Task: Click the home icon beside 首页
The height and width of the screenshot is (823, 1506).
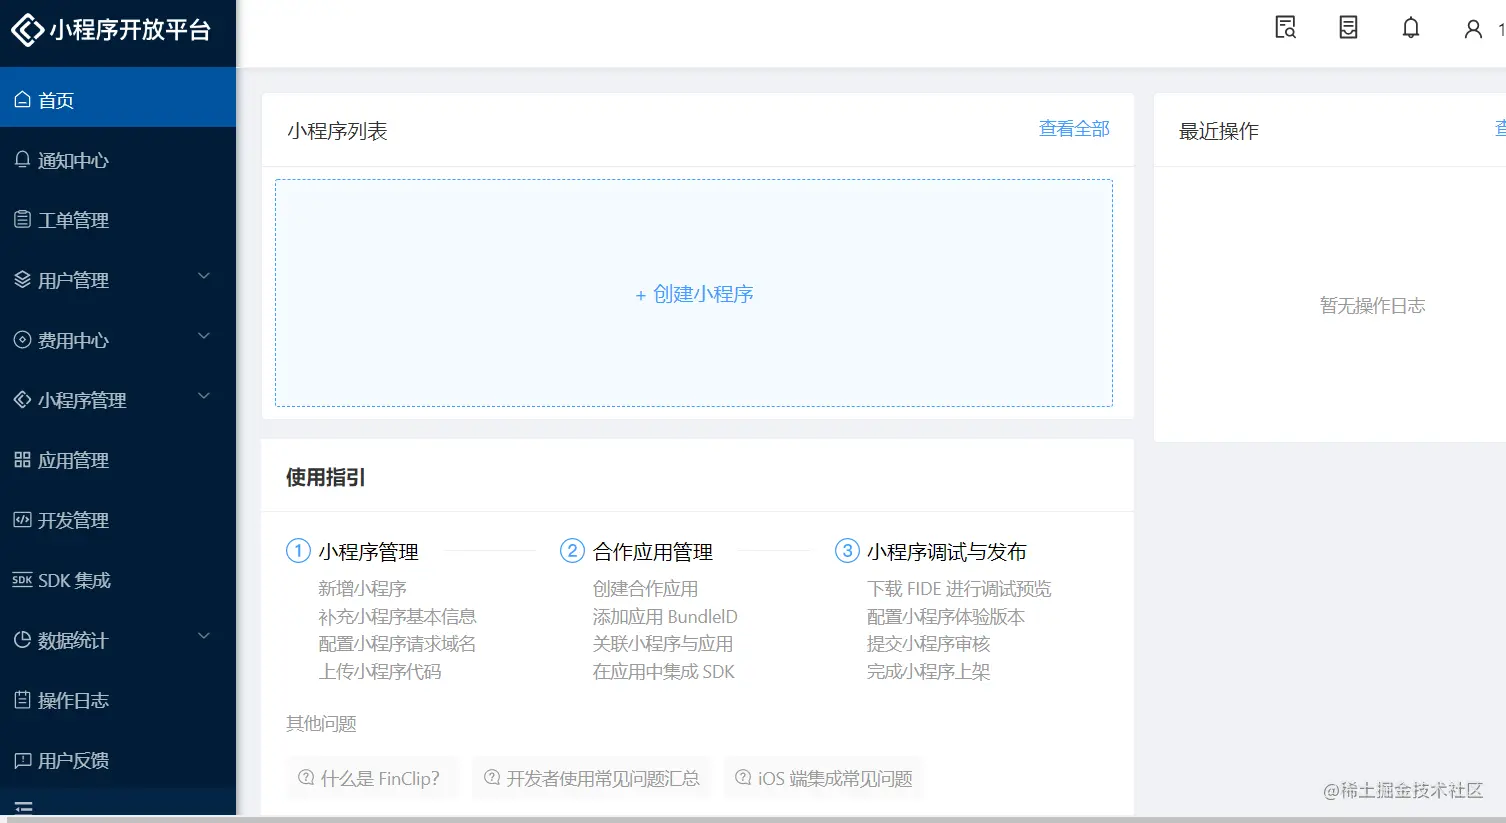Action: [22, 99]
